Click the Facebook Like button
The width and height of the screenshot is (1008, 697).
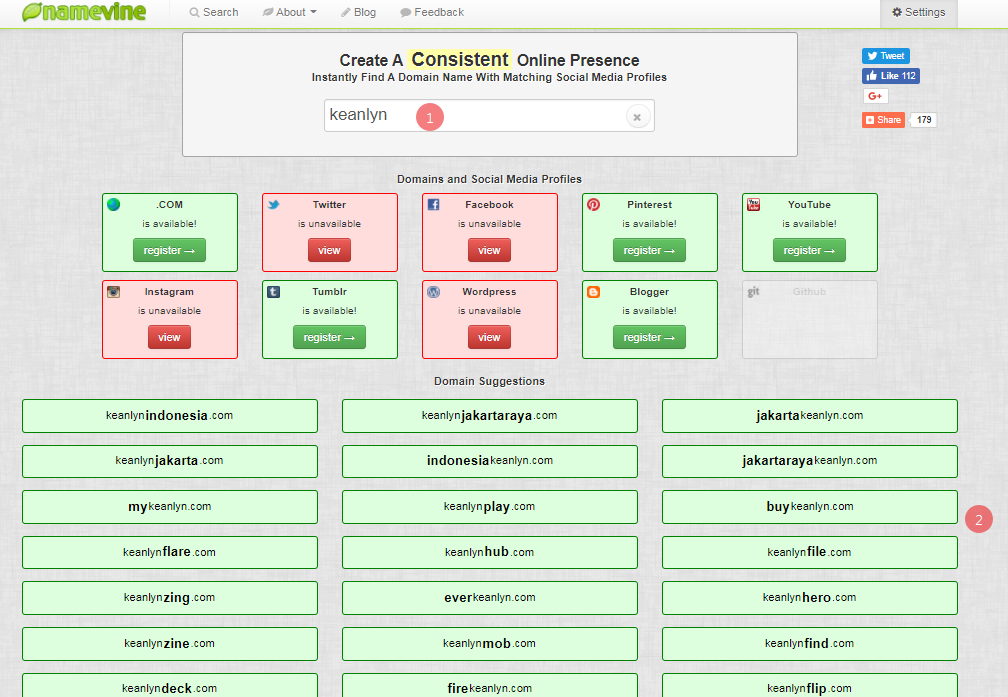coord(891,76)
